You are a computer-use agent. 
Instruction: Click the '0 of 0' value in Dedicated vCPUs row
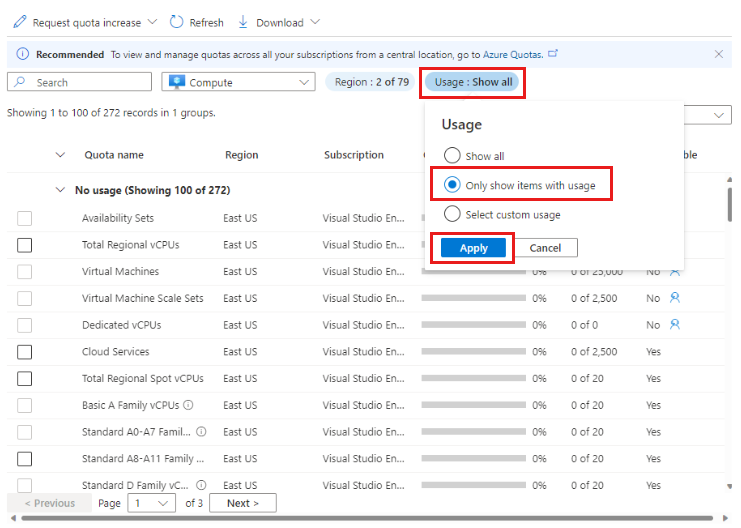coord(584,325)
